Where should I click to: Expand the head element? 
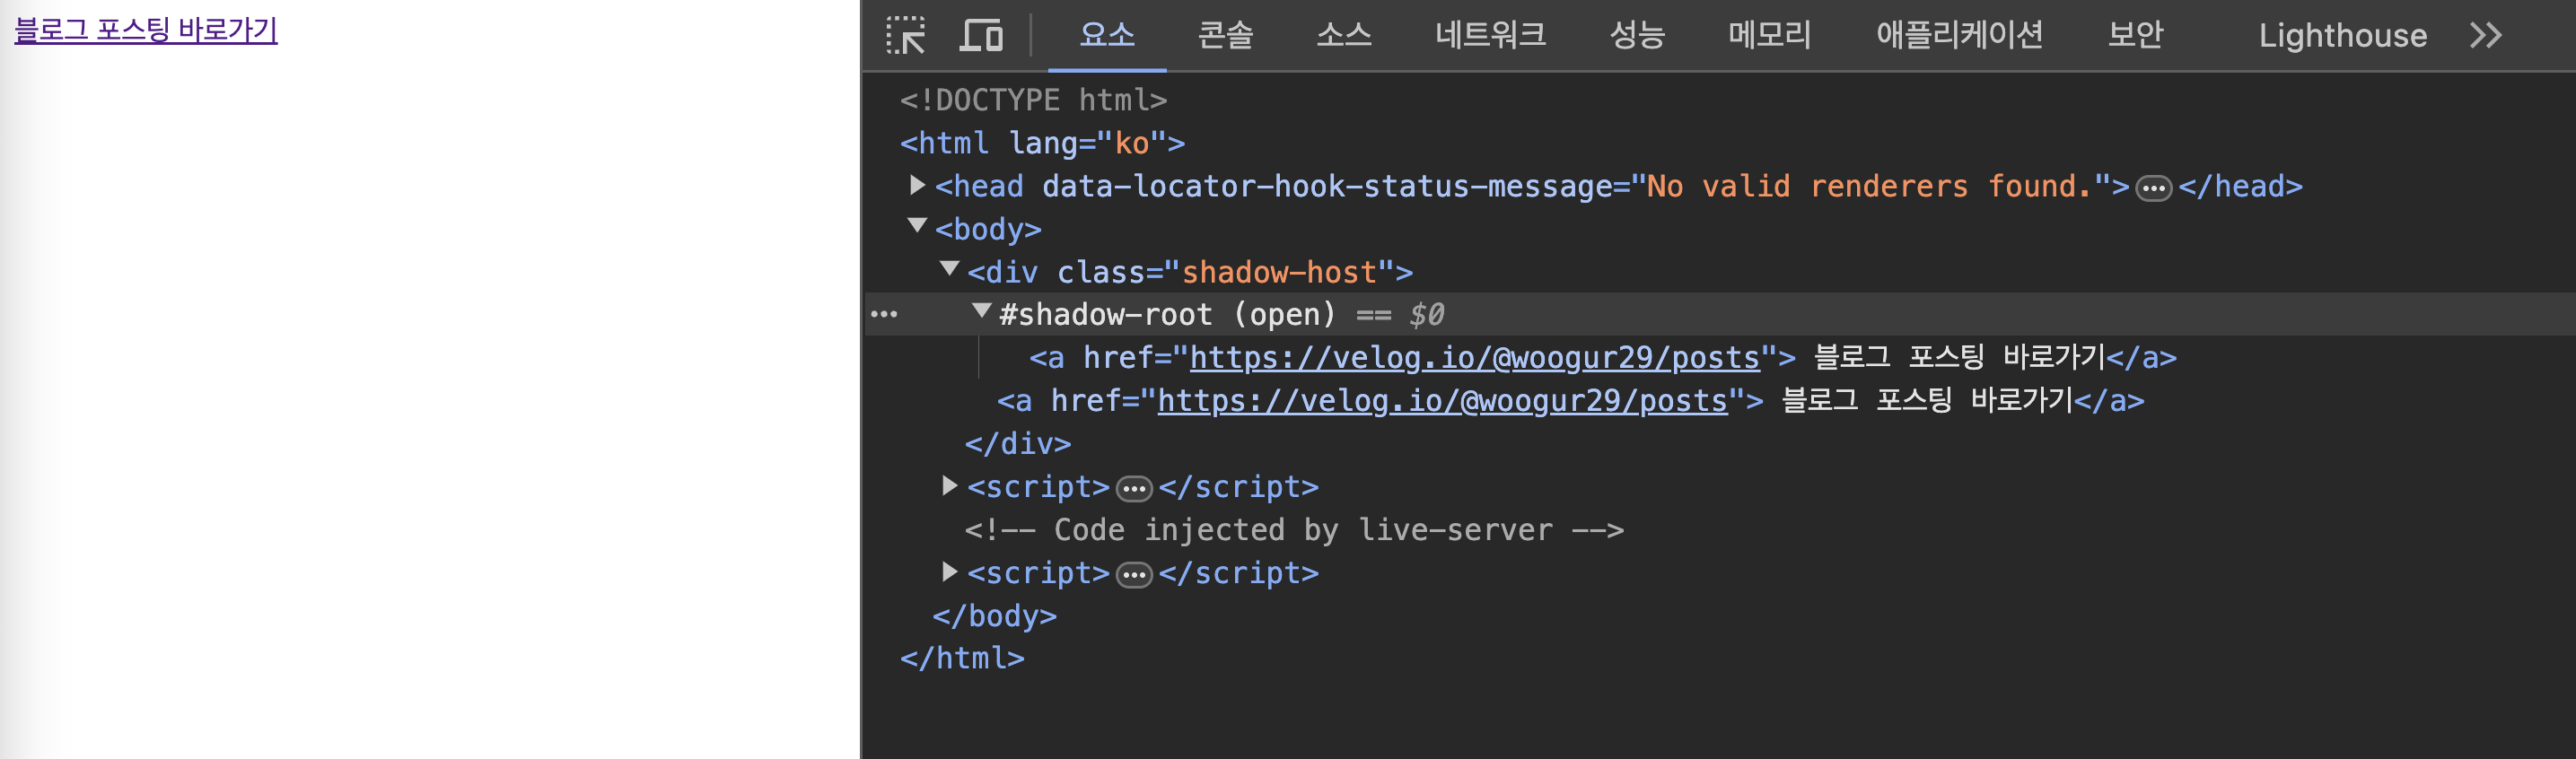tap(916, 185)
